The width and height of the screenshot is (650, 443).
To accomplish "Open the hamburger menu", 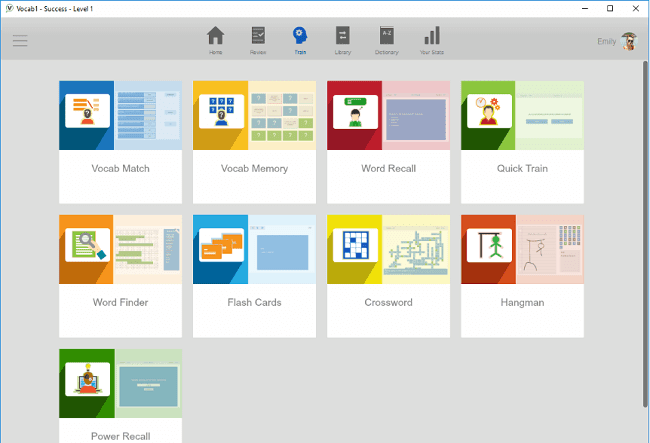I will click(x=20, y=41).
